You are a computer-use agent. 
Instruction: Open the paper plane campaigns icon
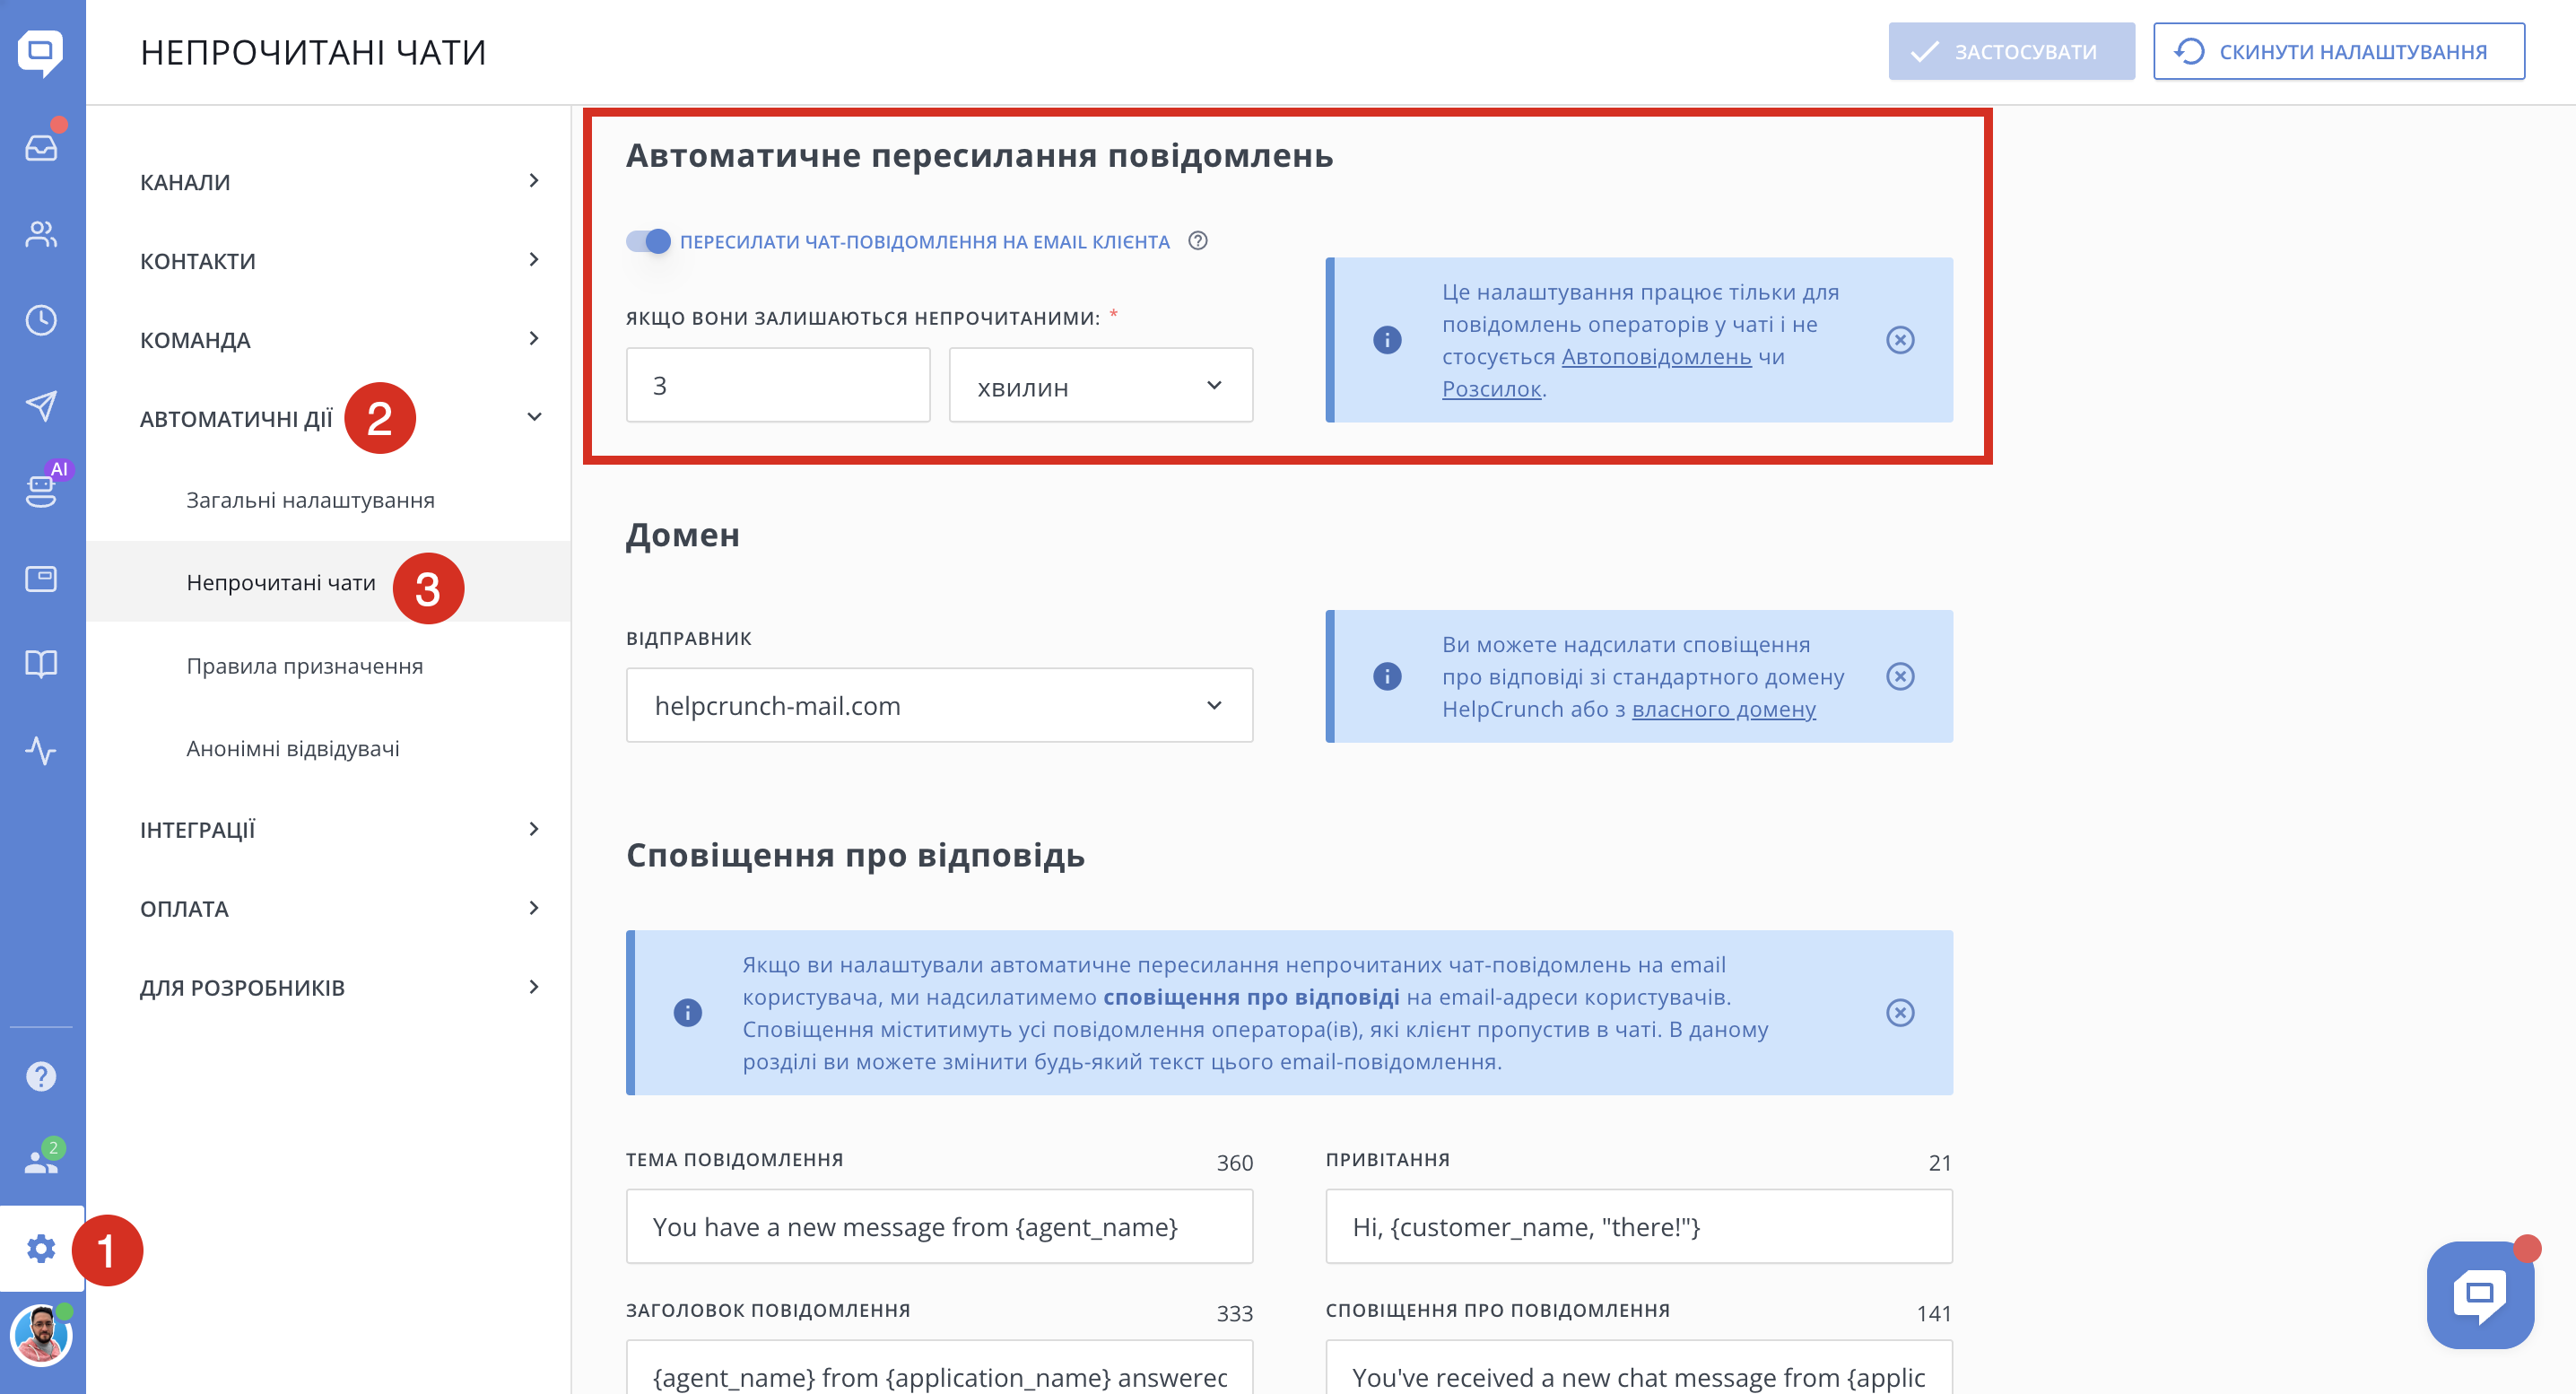tap(41, 406)
